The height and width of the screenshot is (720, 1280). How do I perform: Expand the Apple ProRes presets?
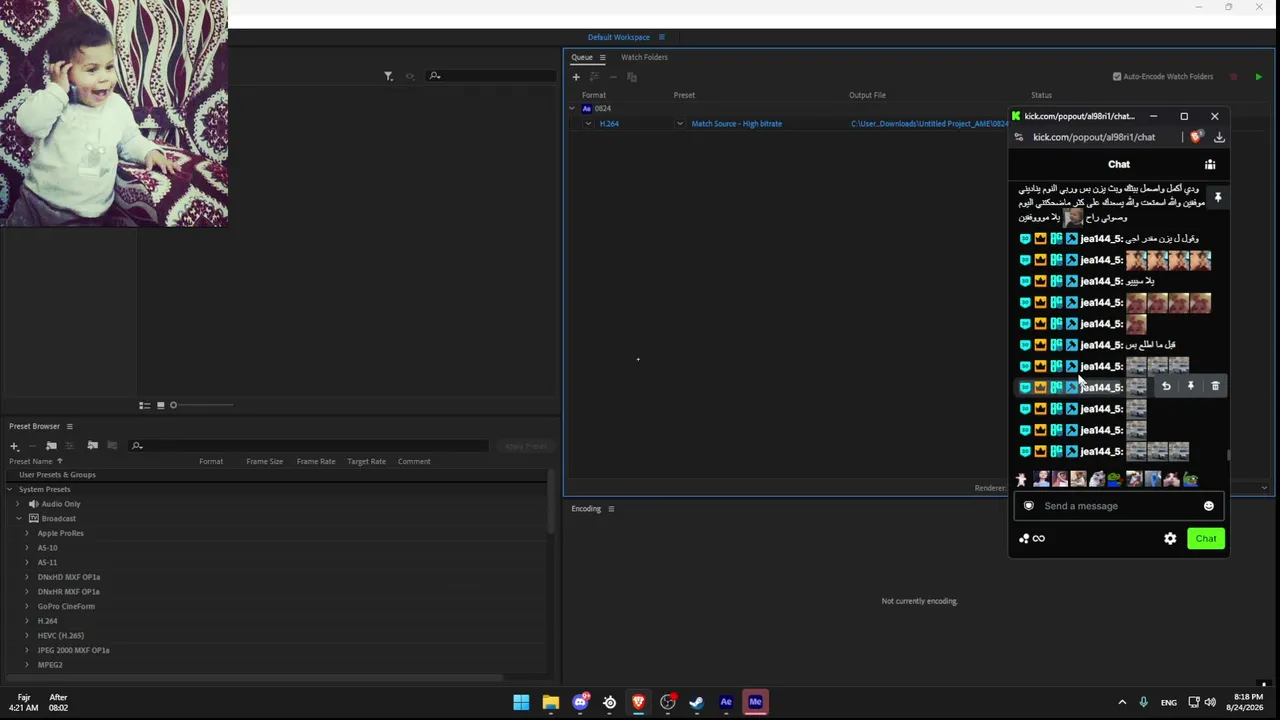point(27,533)
